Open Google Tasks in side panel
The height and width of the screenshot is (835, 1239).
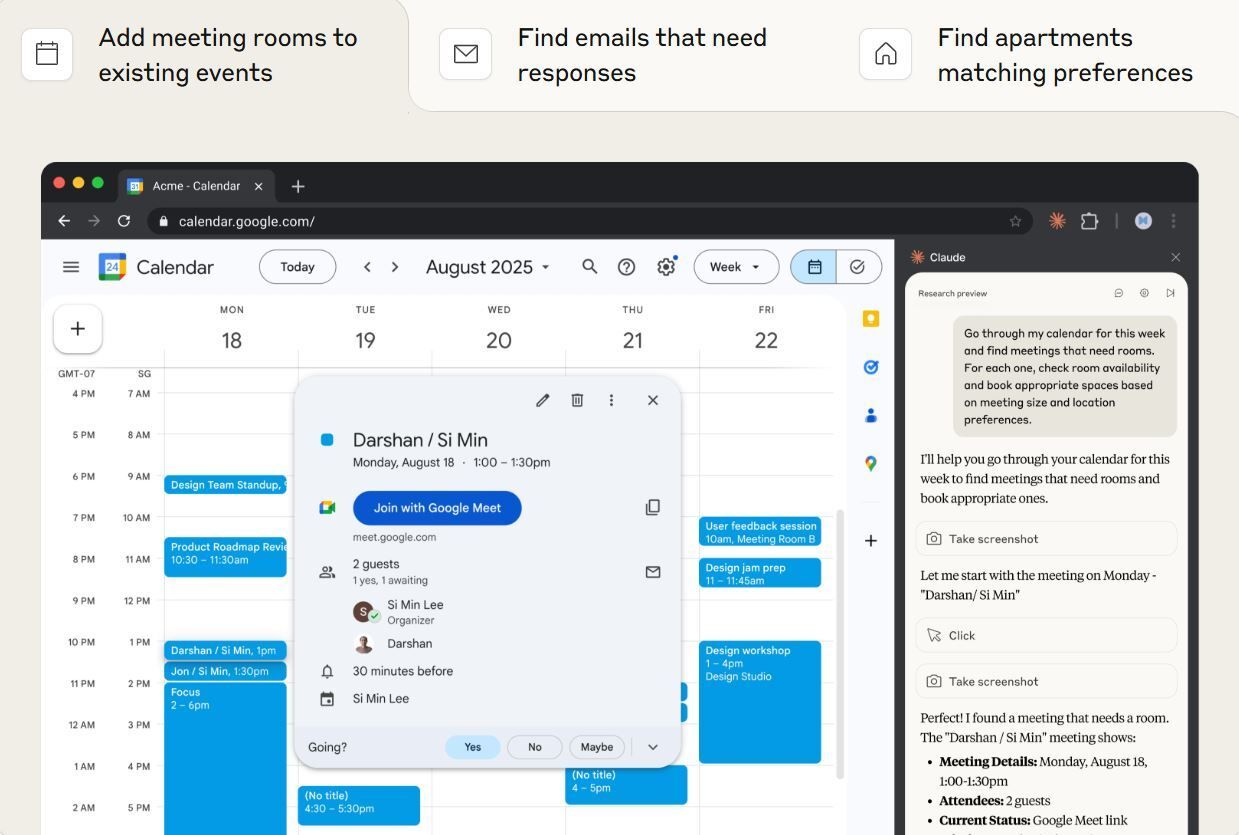(x=871, y=367)
